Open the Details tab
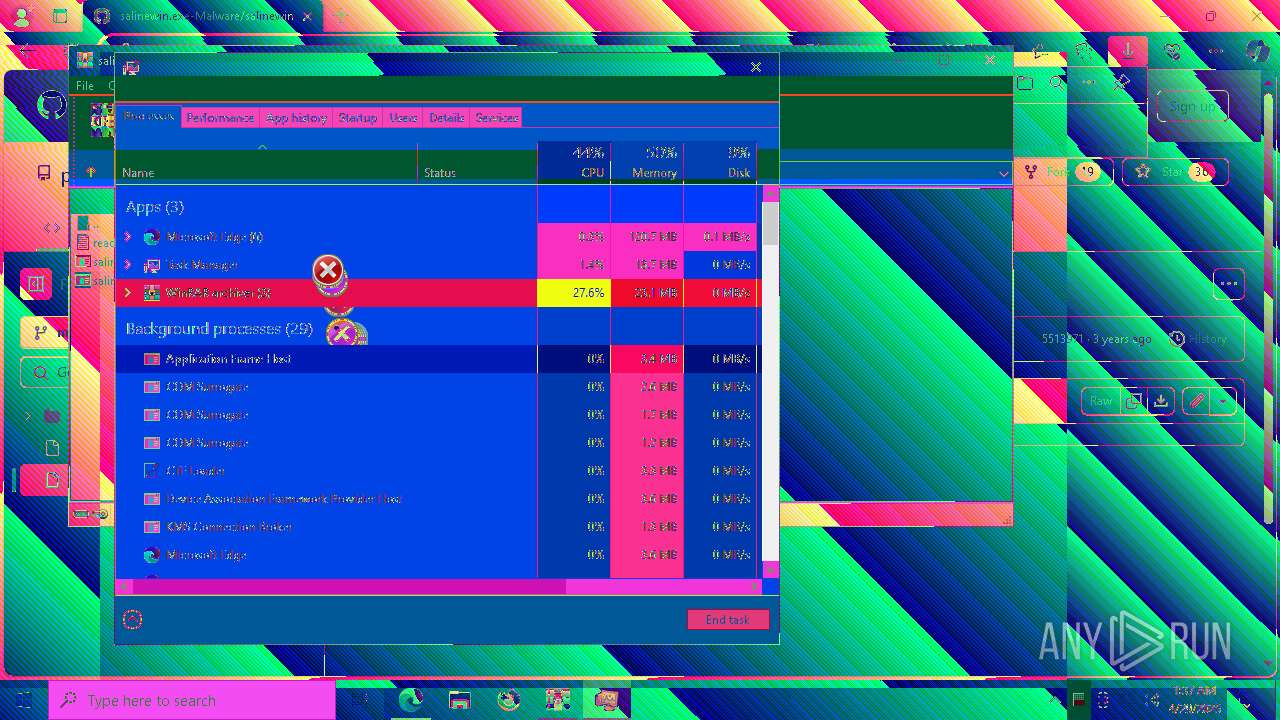This screenshot has width=1280, height=720. [x=446, y=117]
